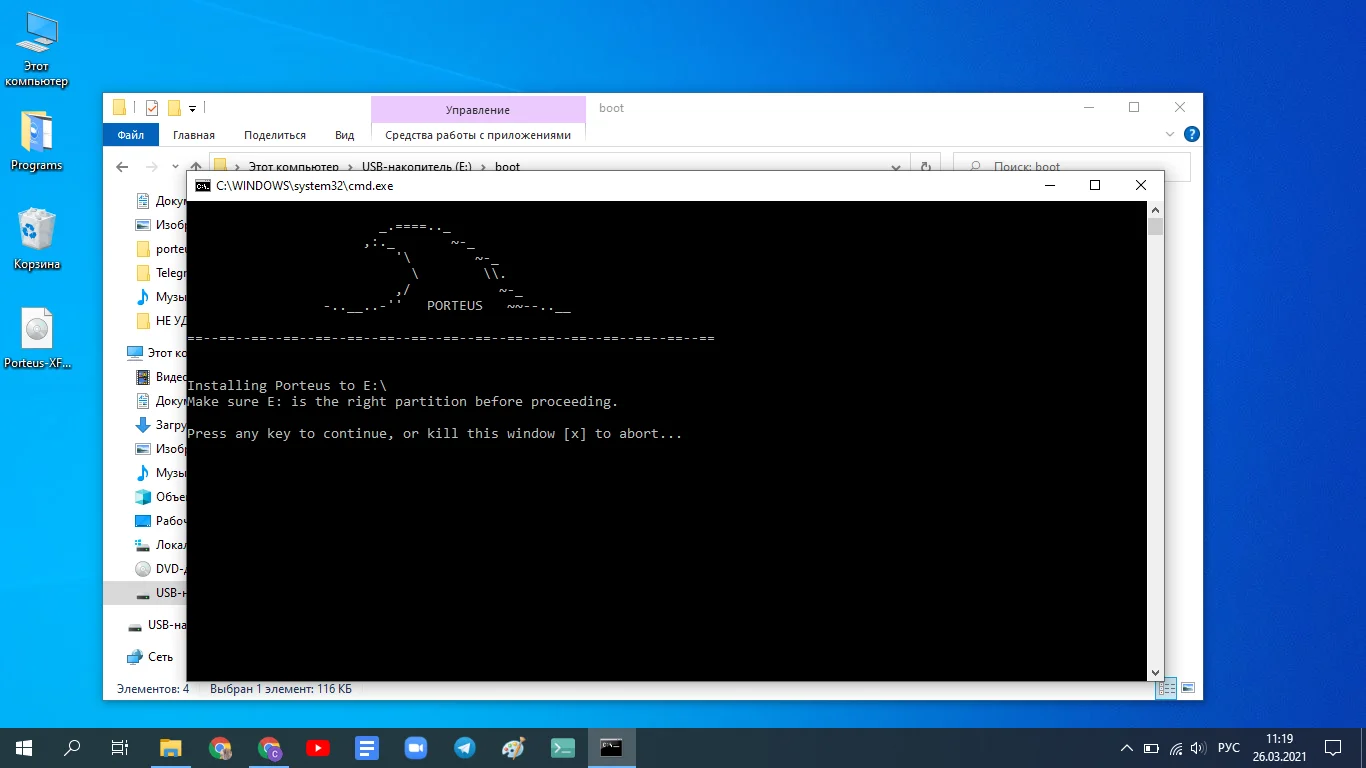Open Telegram from the taskbar
The width and height of the screenshot is (1366, 768).
(x=465, y=747)
